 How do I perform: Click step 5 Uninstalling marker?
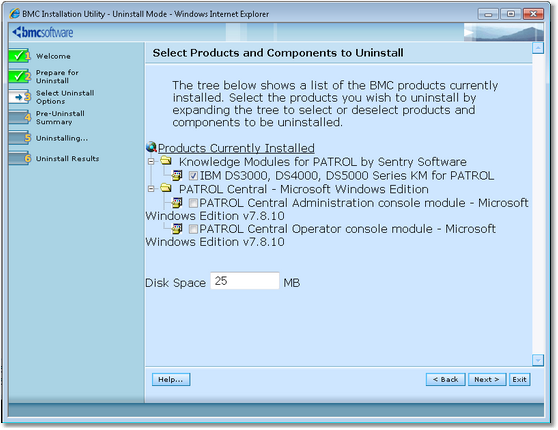tap(19, 138)
